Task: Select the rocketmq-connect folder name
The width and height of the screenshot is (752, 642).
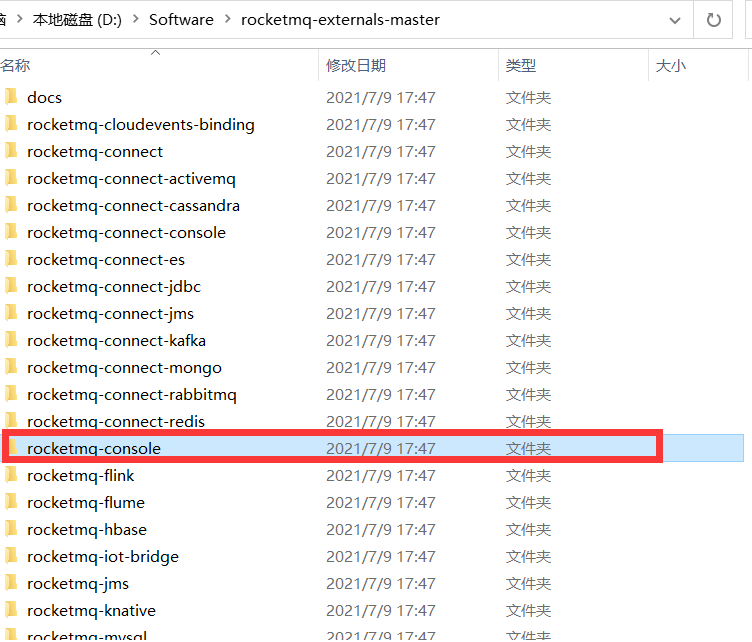Action: coord(95,152)
